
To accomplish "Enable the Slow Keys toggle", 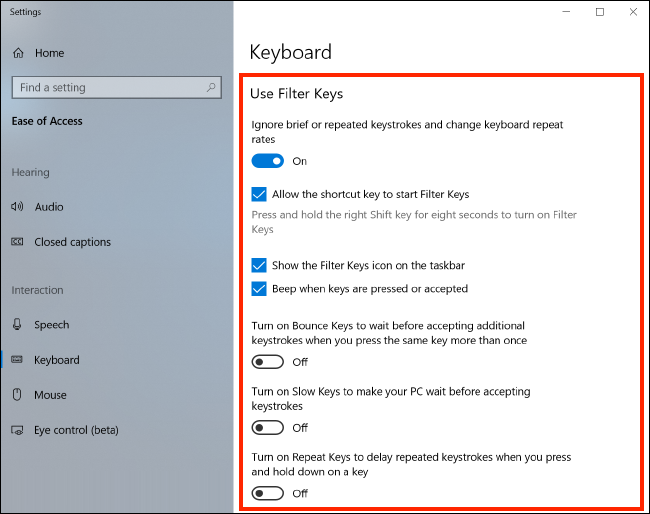I will coord(267,427).
